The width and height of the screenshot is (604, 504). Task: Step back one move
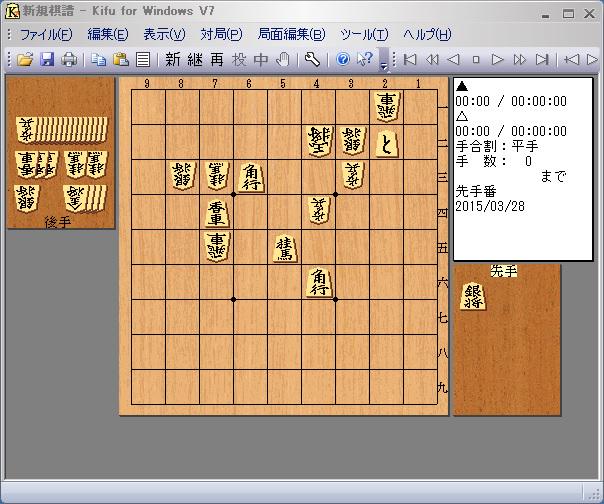point(453,60)
